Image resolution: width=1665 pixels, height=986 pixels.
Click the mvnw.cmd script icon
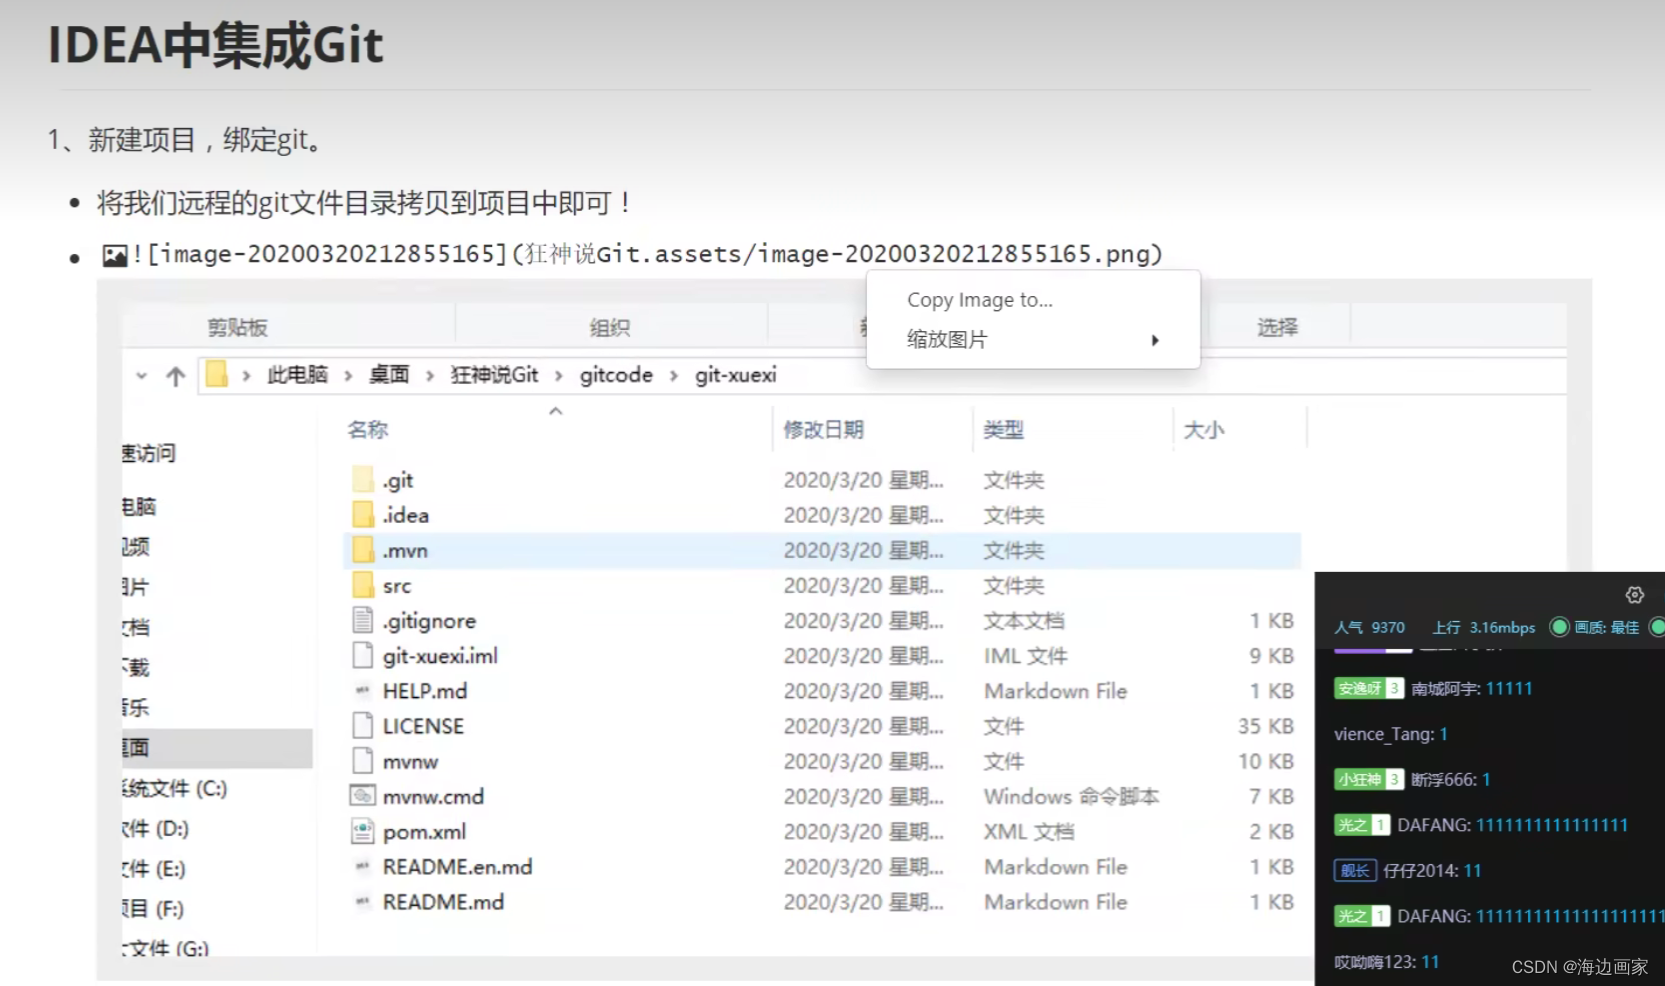tap(362, 796)
